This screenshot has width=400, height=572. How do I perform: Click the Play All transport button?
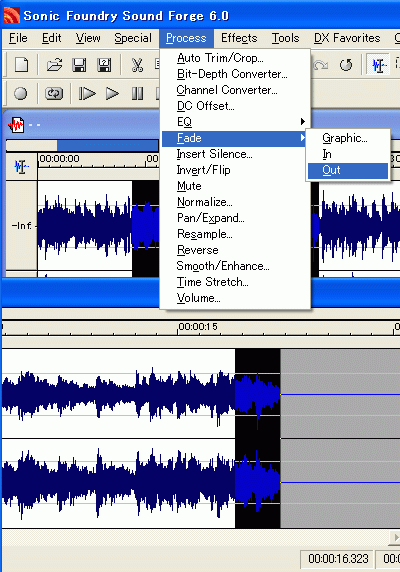click(87, 93)
